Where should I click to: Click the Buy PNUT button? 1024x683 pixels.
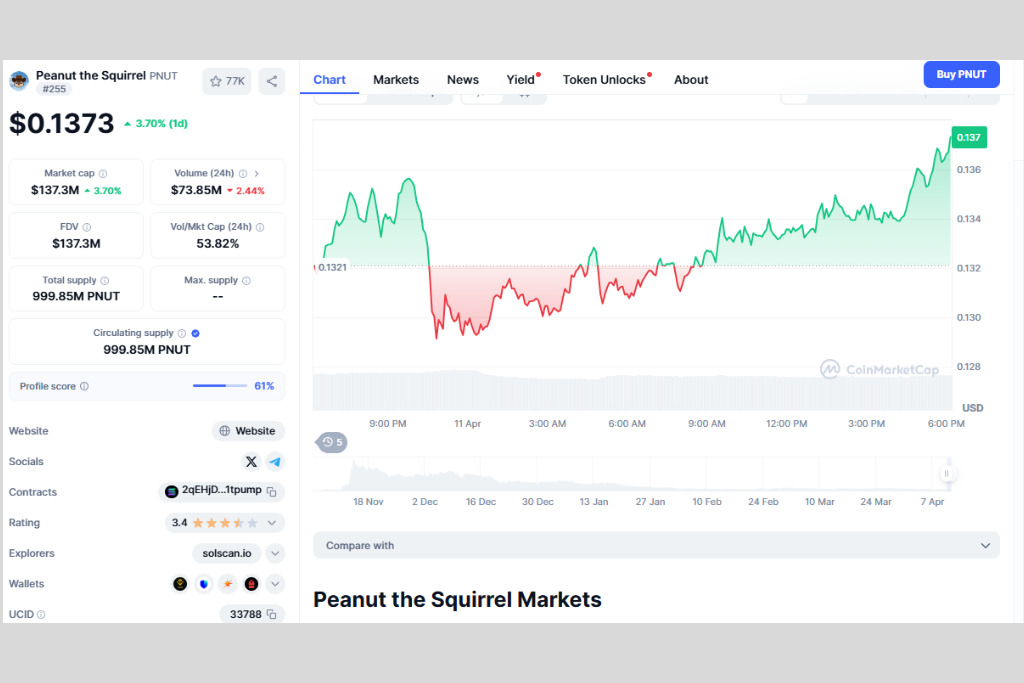[x=961, y=74]
